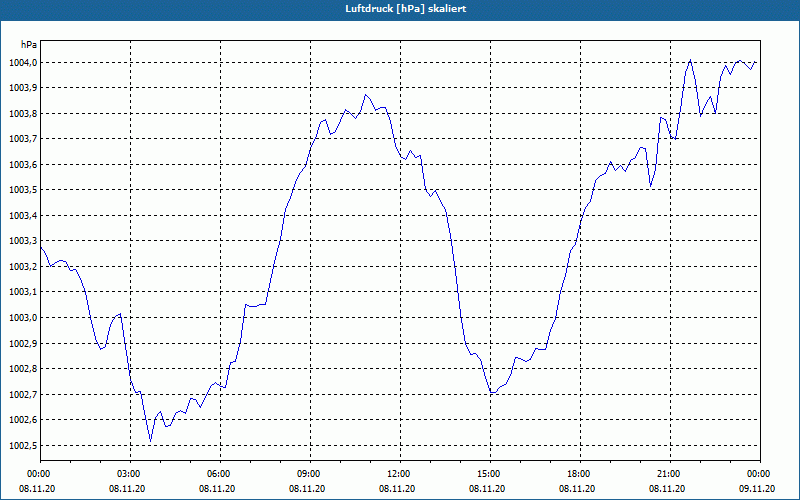Select the '09.11.20' date label

point(757,489)
